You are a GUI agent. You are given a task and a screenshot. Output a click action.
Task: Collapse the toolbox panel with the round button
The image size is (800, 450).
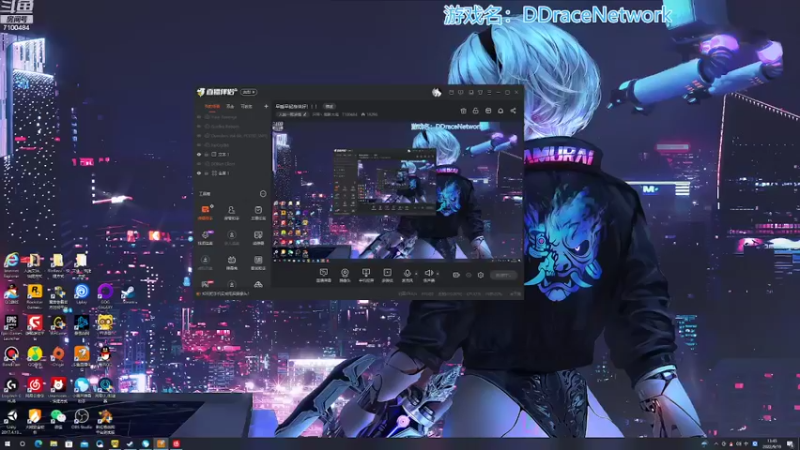pos(263,194)
